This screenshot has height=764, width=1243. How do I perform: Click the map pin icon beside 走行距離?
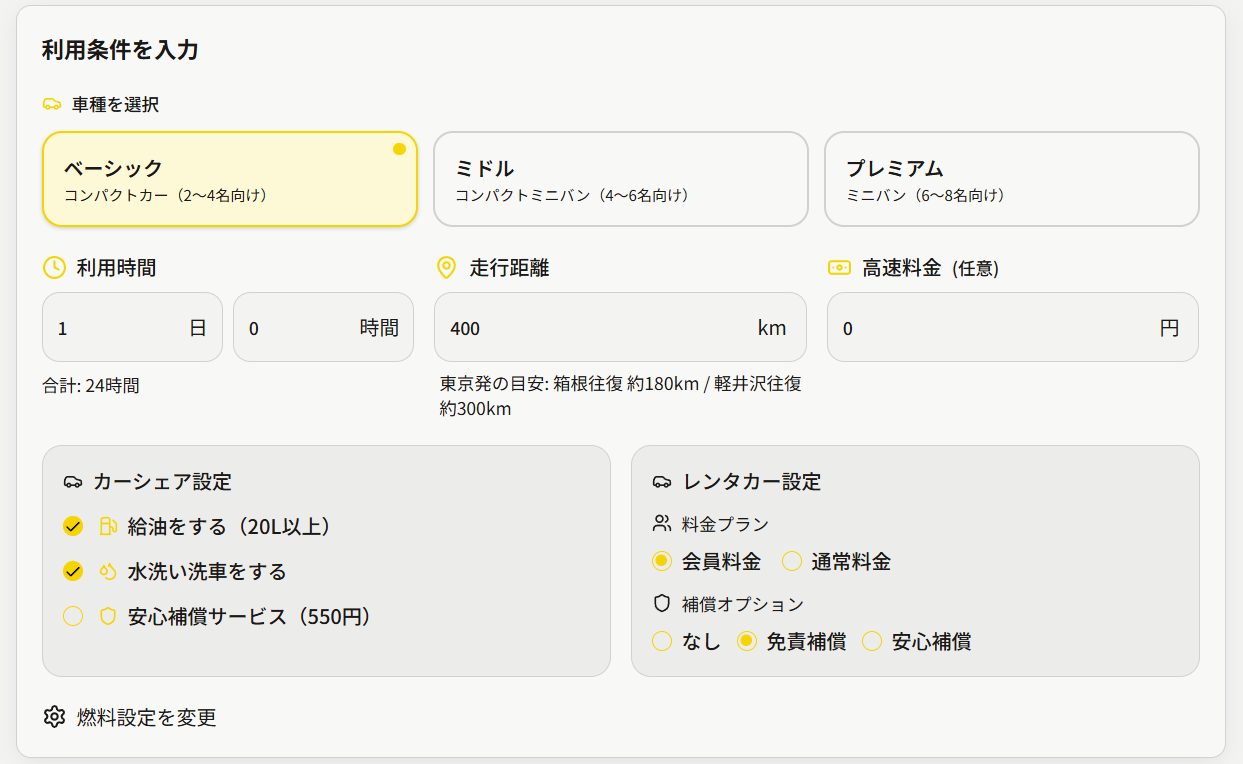click(x=447, y=268)
